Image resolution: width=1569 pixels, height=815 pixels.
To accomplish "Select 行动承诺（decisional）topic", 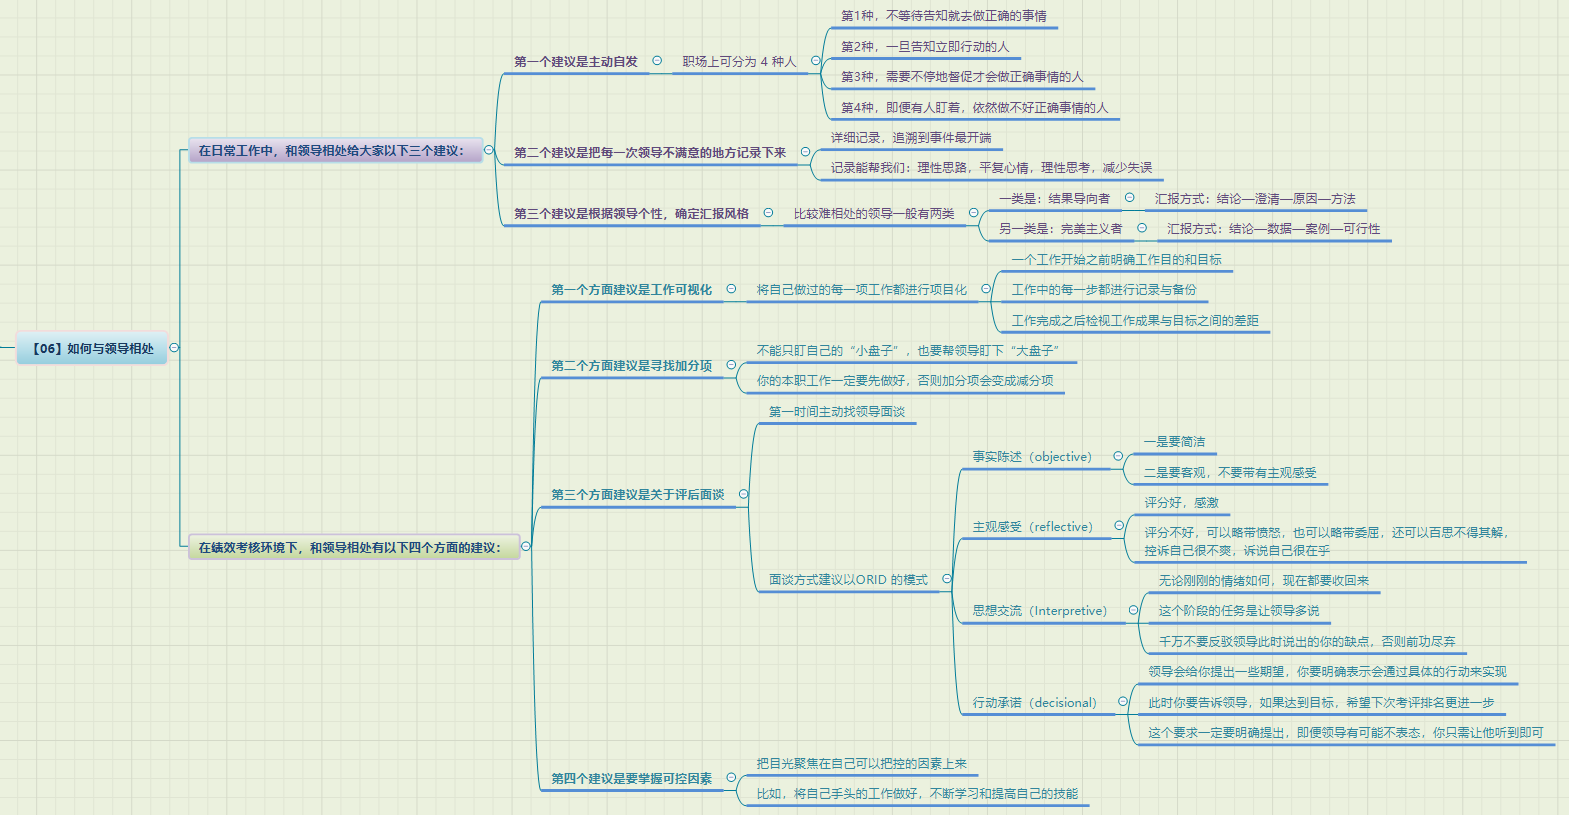I will (x=1035, y=703).
